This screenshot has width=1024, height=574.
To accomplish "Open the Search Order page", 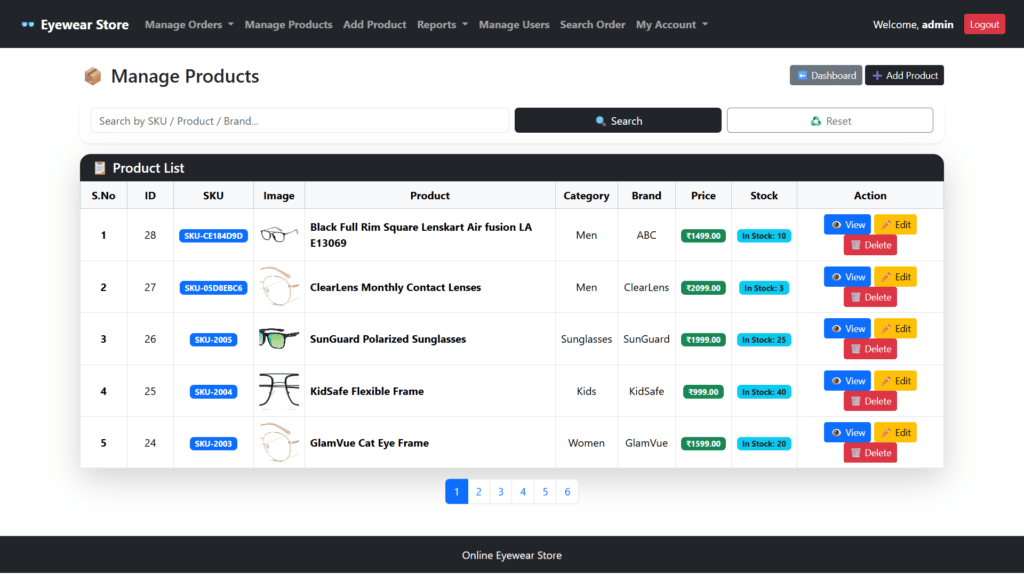I will click(592, 24).
